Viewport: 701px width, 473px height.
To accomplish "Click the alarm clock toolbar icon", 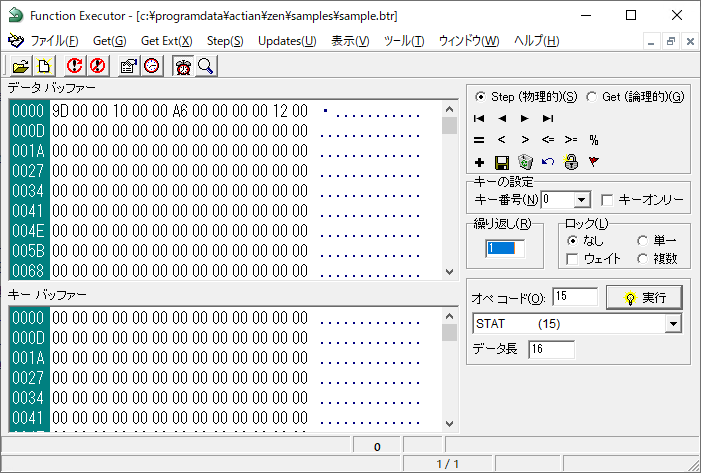I will click(x=184, y=66).
